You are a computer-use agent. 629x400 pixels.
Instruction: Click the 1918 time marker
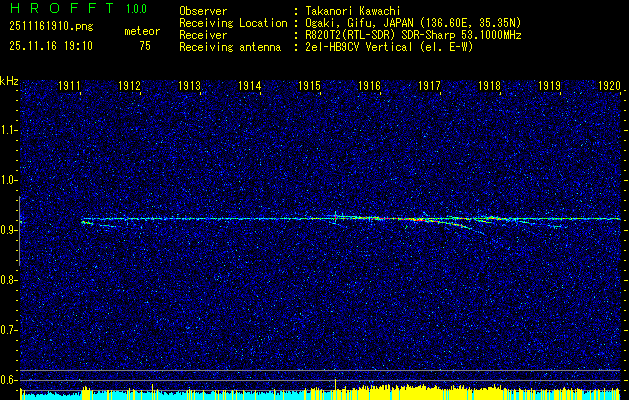[x=489, y=87]
